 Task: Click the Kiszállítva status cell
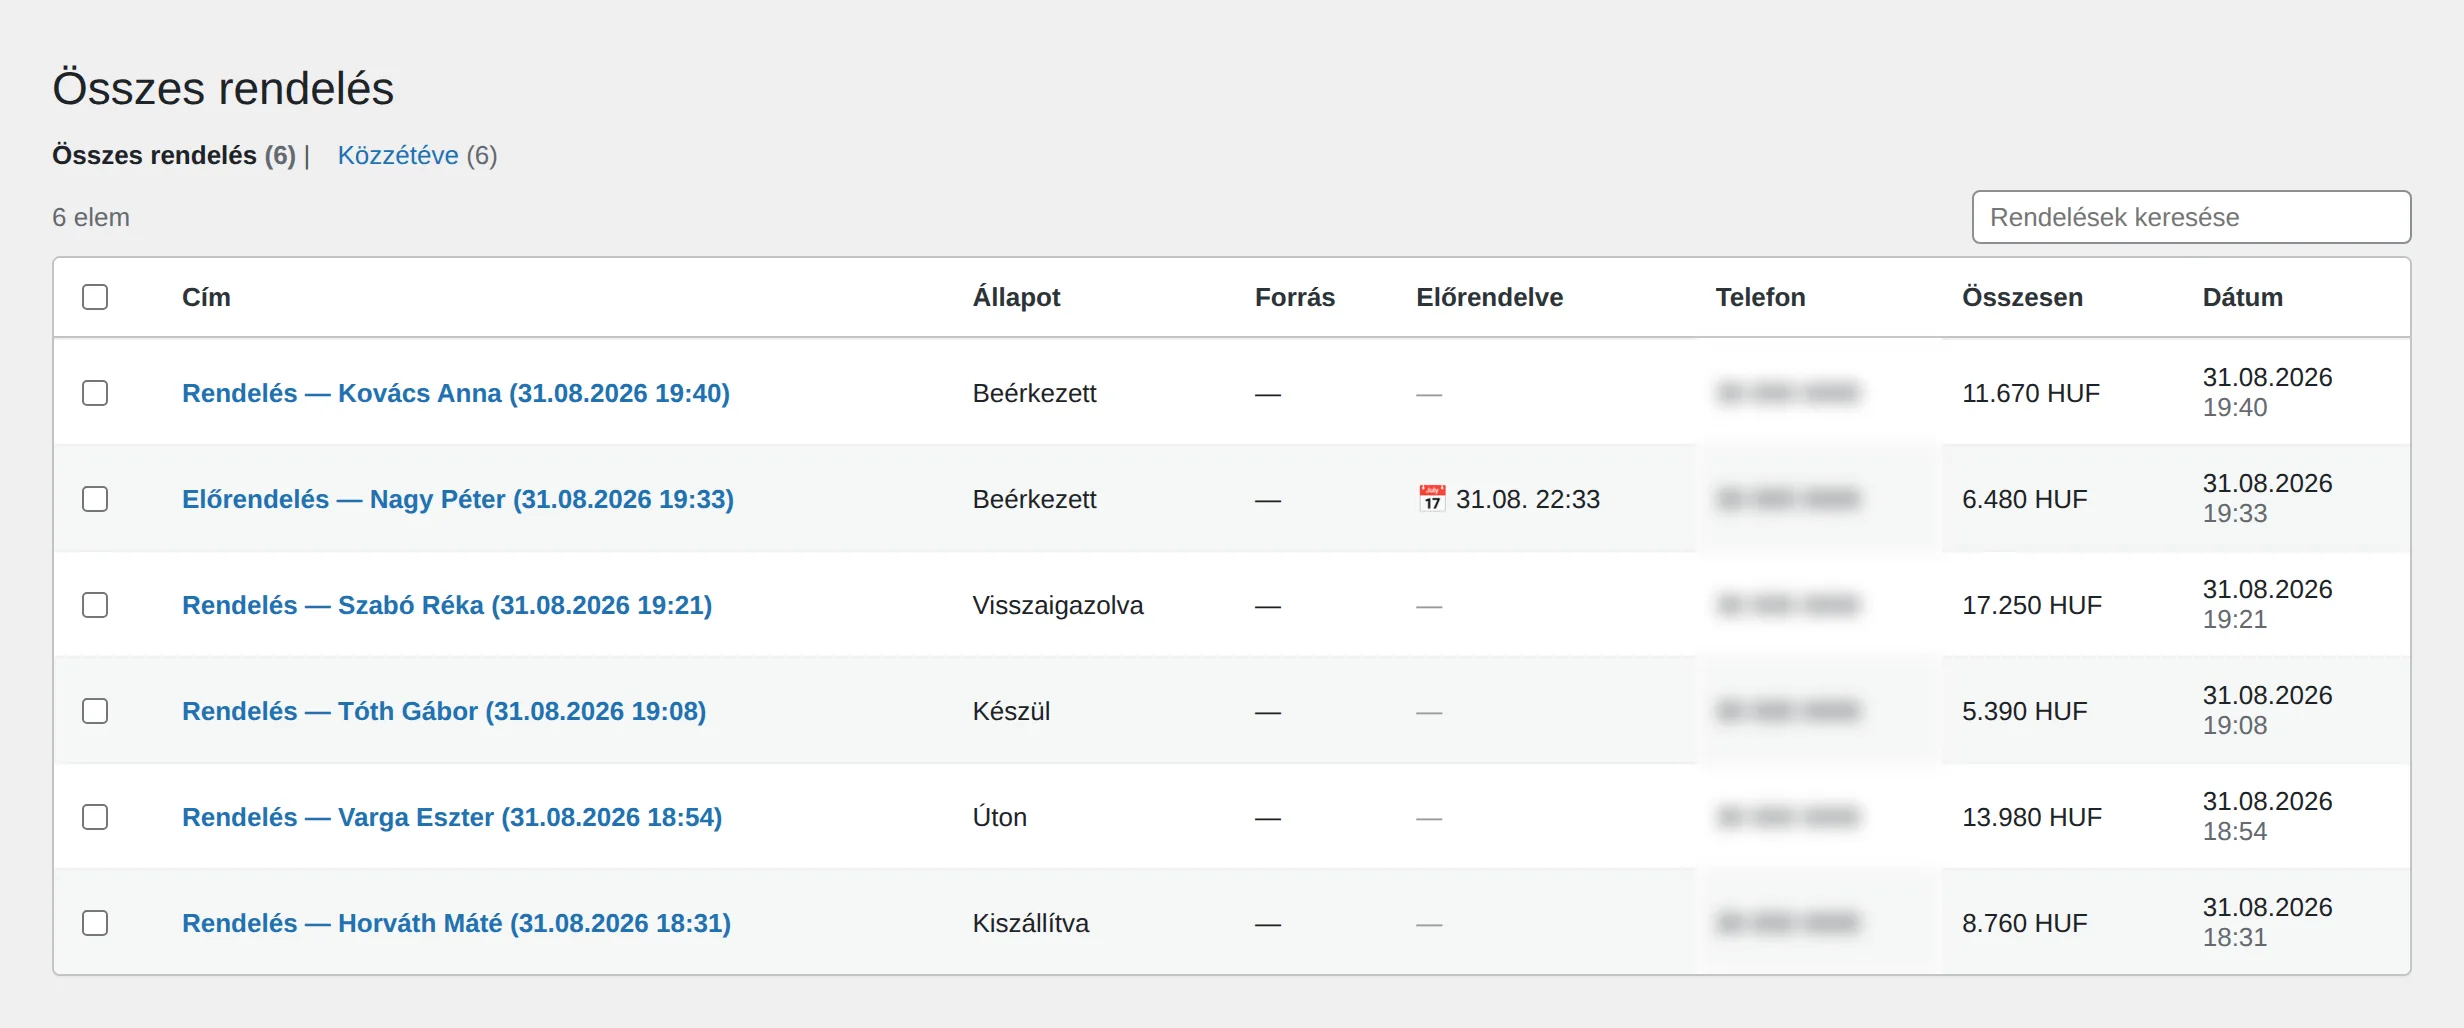pyautogui.click(x=1031, y=923)
